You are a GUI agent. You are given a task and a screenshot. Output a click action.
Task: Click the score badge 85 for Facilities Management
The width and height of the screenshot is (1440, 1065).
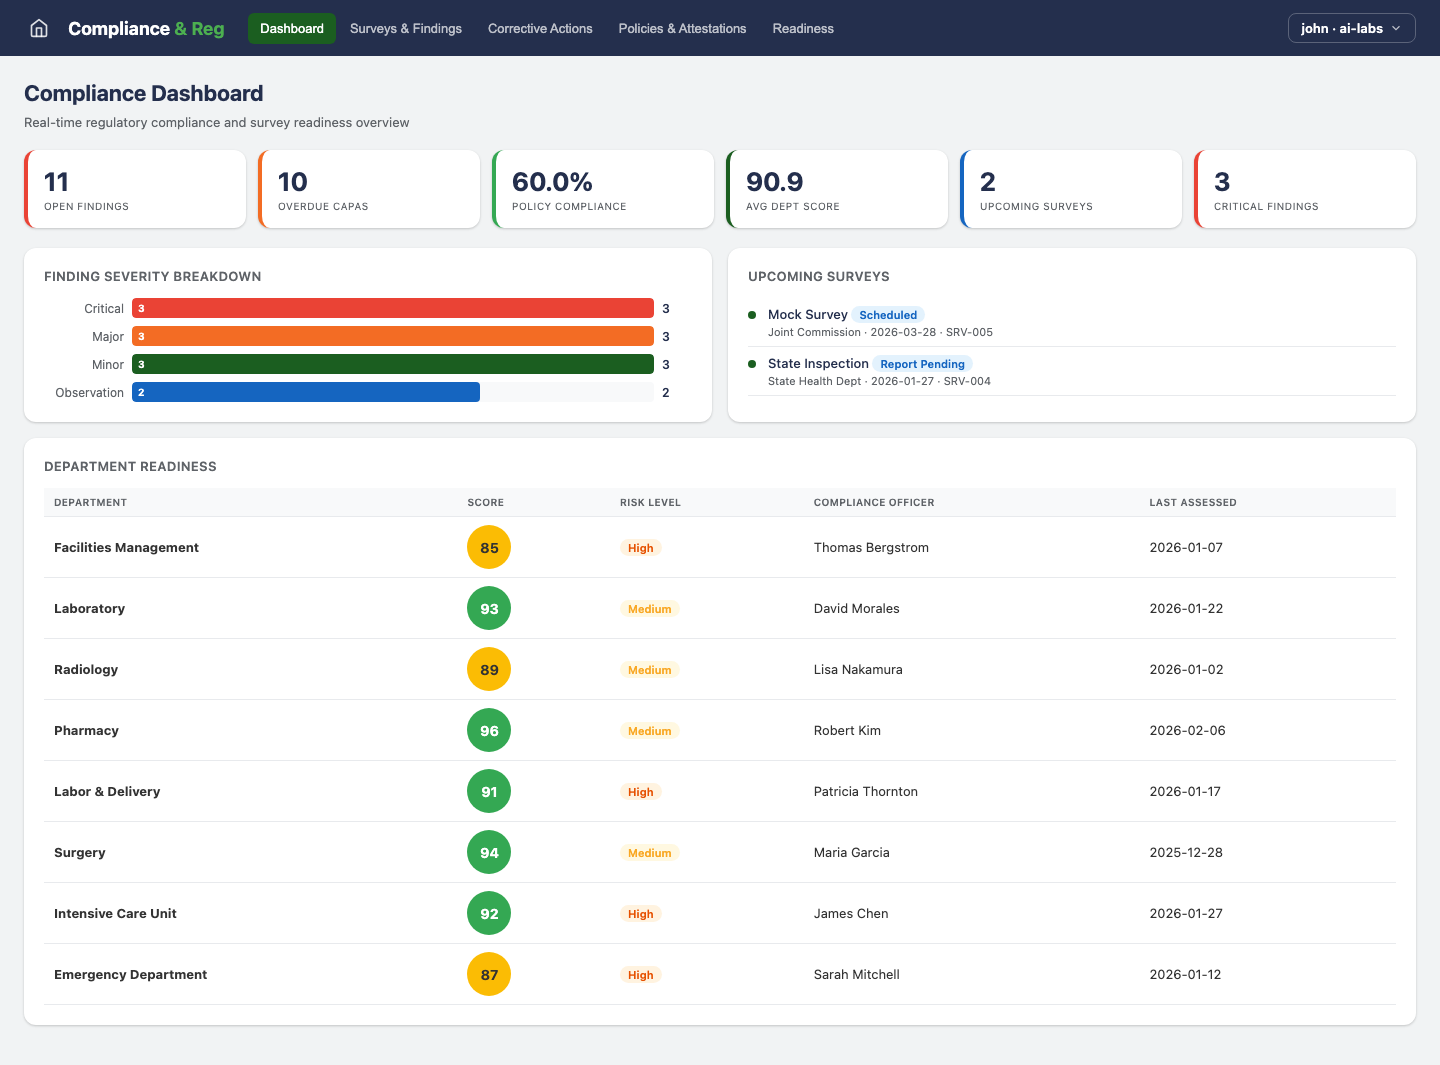(x=489, y=547)
